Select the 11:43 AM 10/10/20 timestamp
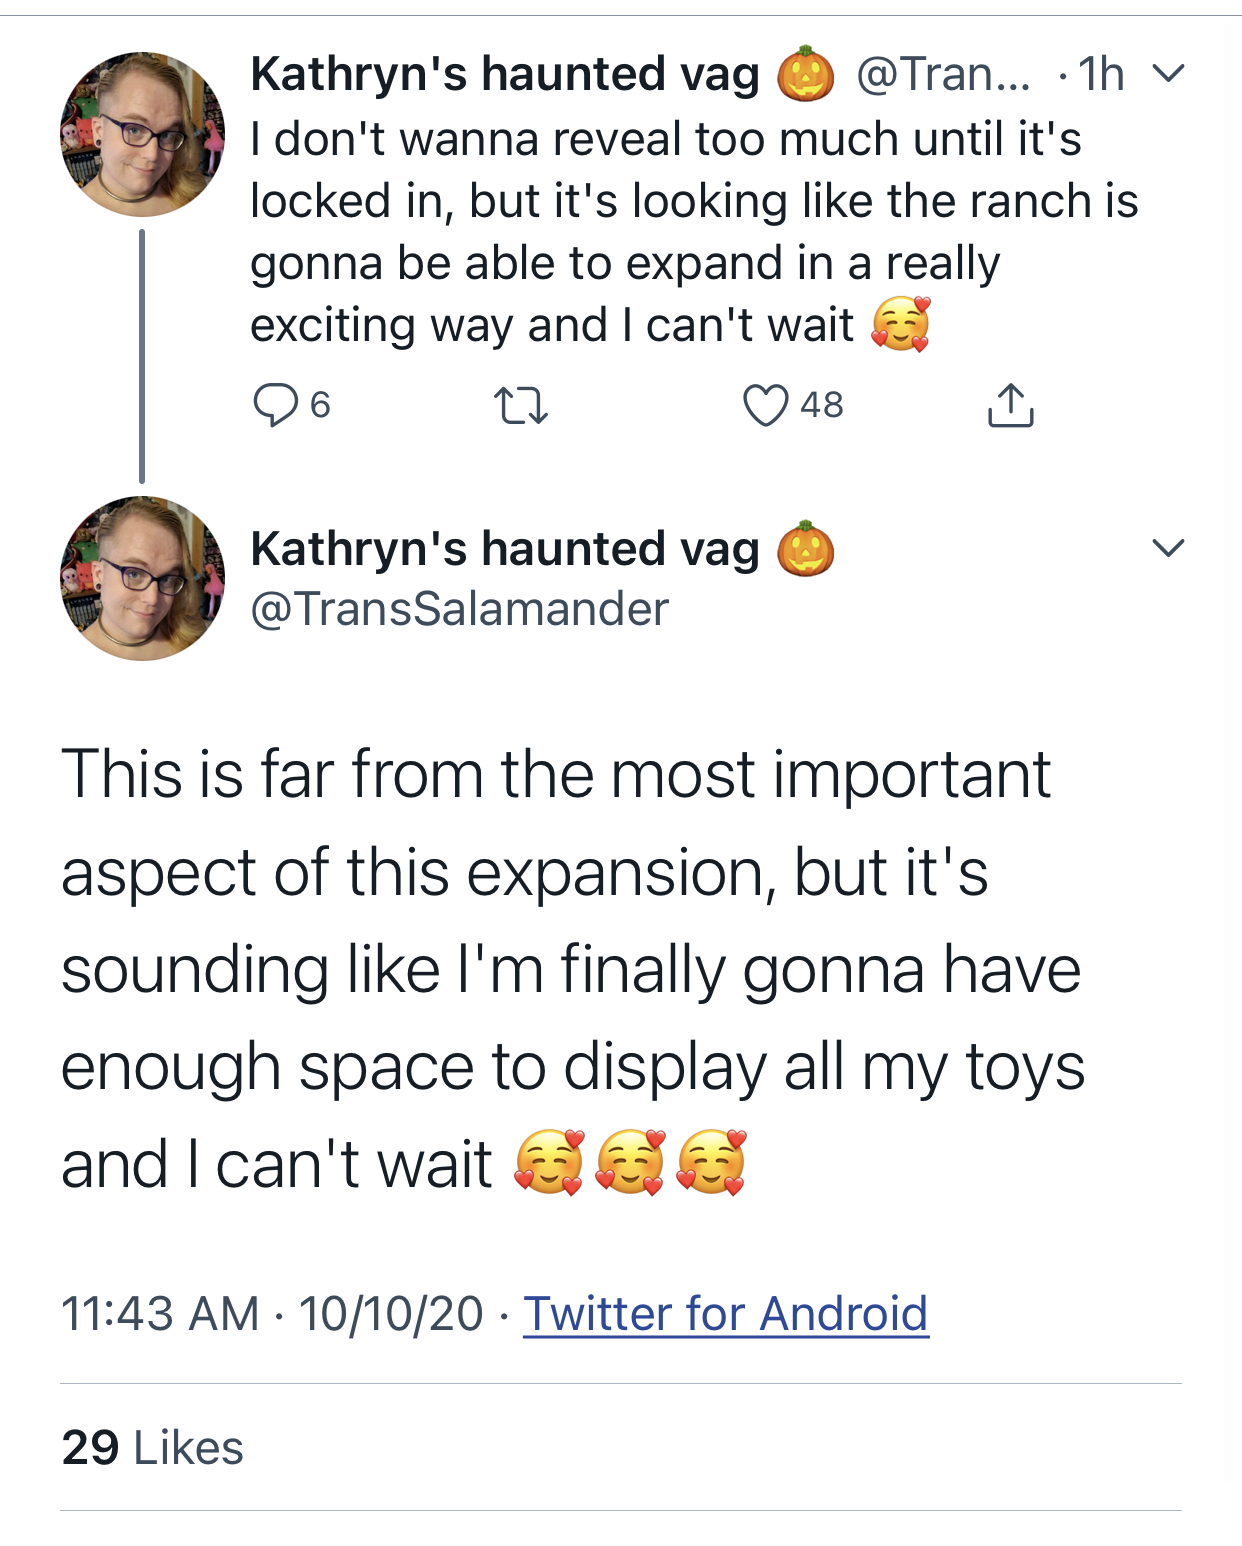 [x=272, y=1313]
